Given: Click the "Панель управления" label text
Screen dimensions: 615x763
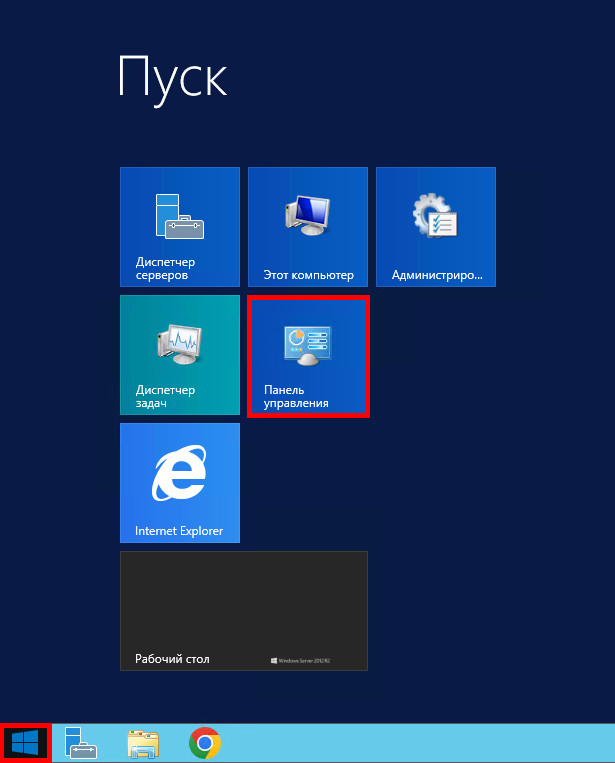Looking at the screenshot, I should pyautogui.click(x=296, y=397).
